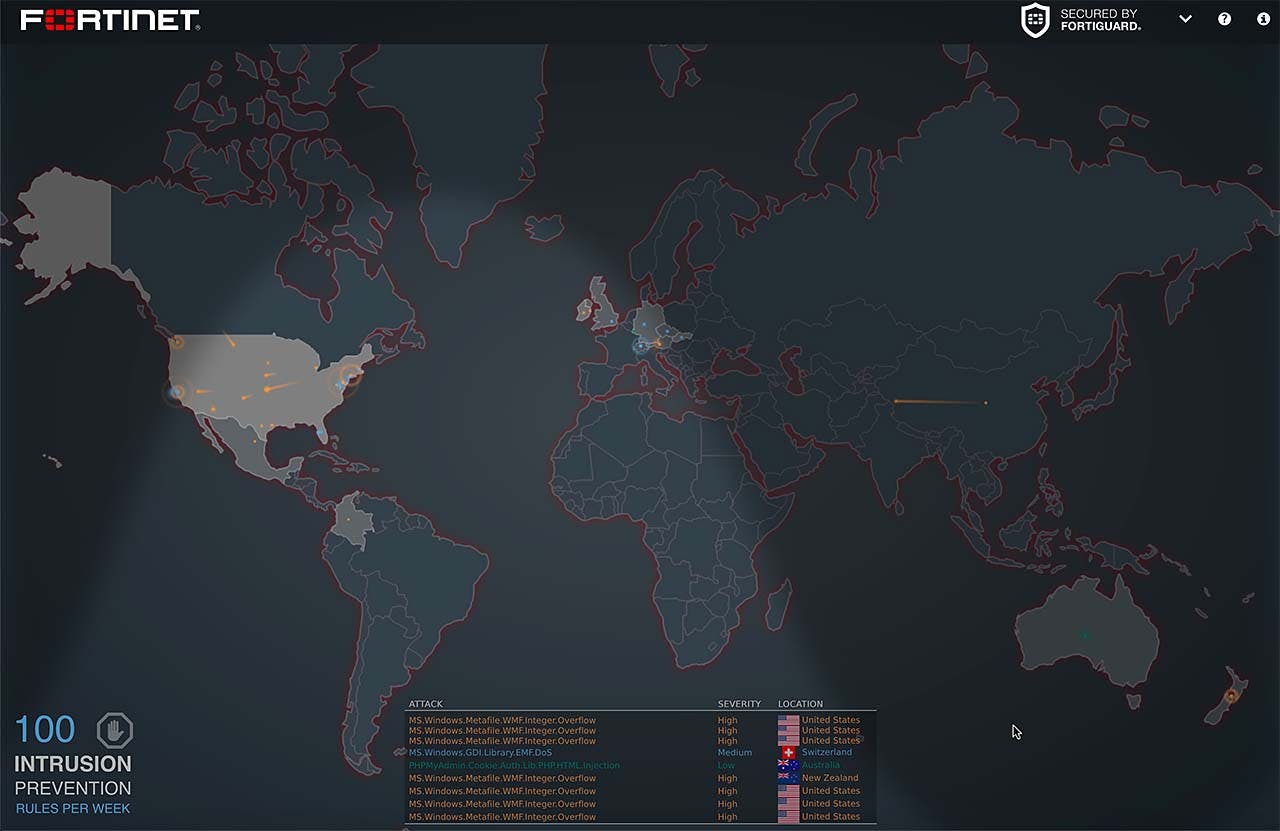Click the Switzerland flag in the attack list
Screen dimensions: 1280x831
pyautogui.click(x=788, y=752)
